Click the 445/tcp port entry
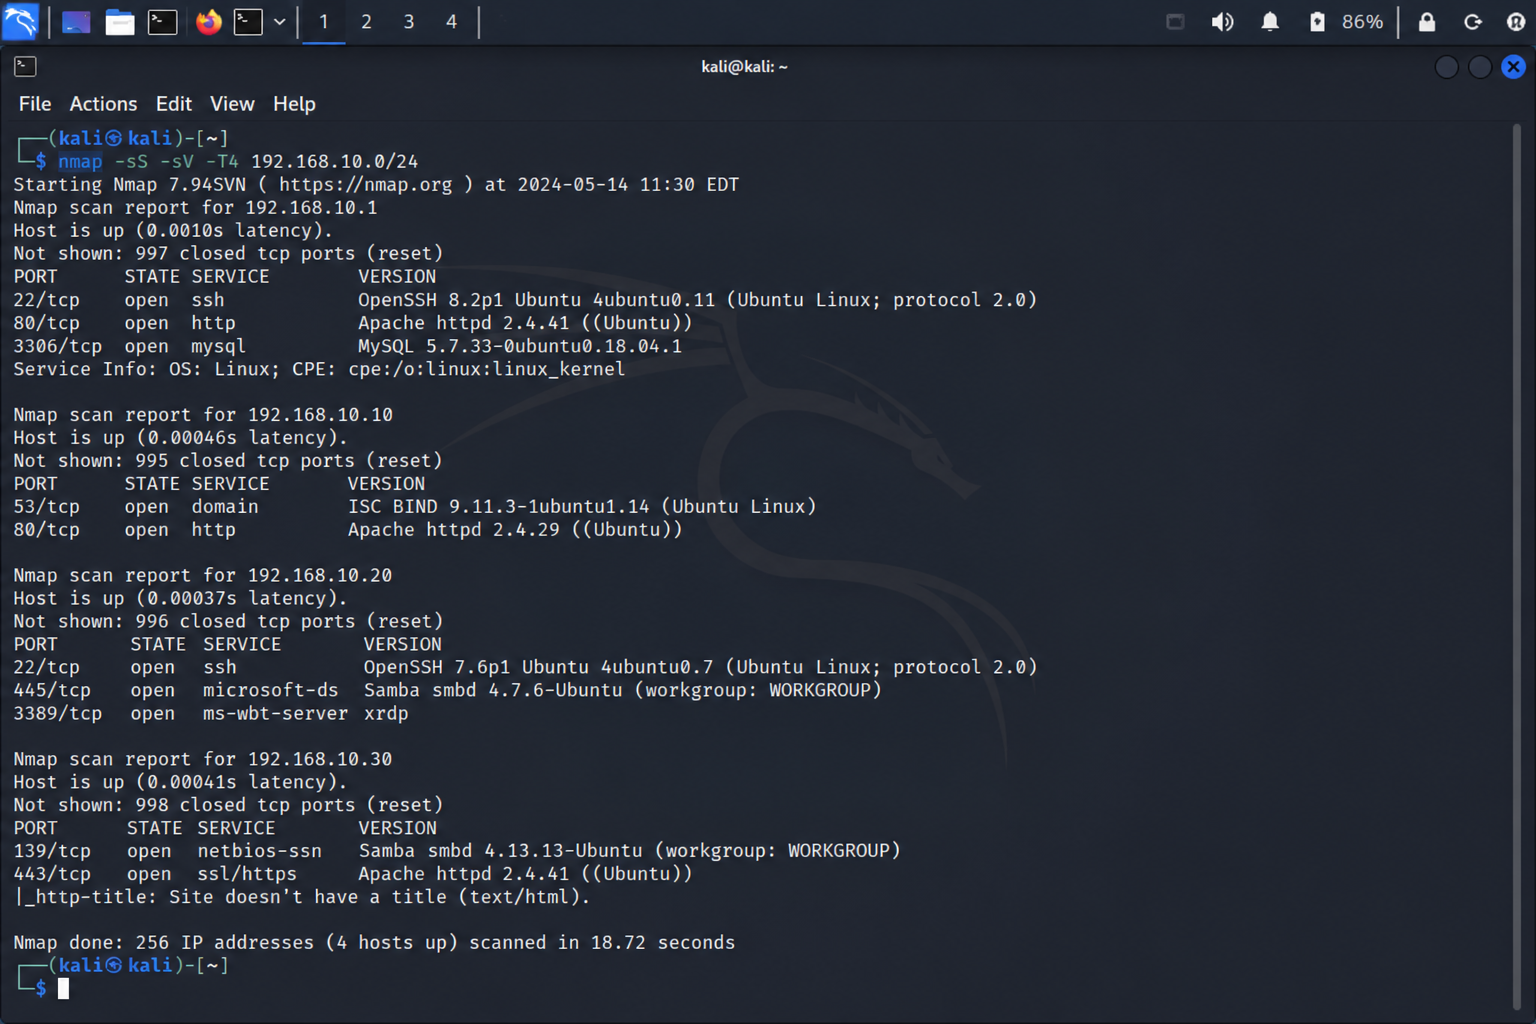 [52, 689]
